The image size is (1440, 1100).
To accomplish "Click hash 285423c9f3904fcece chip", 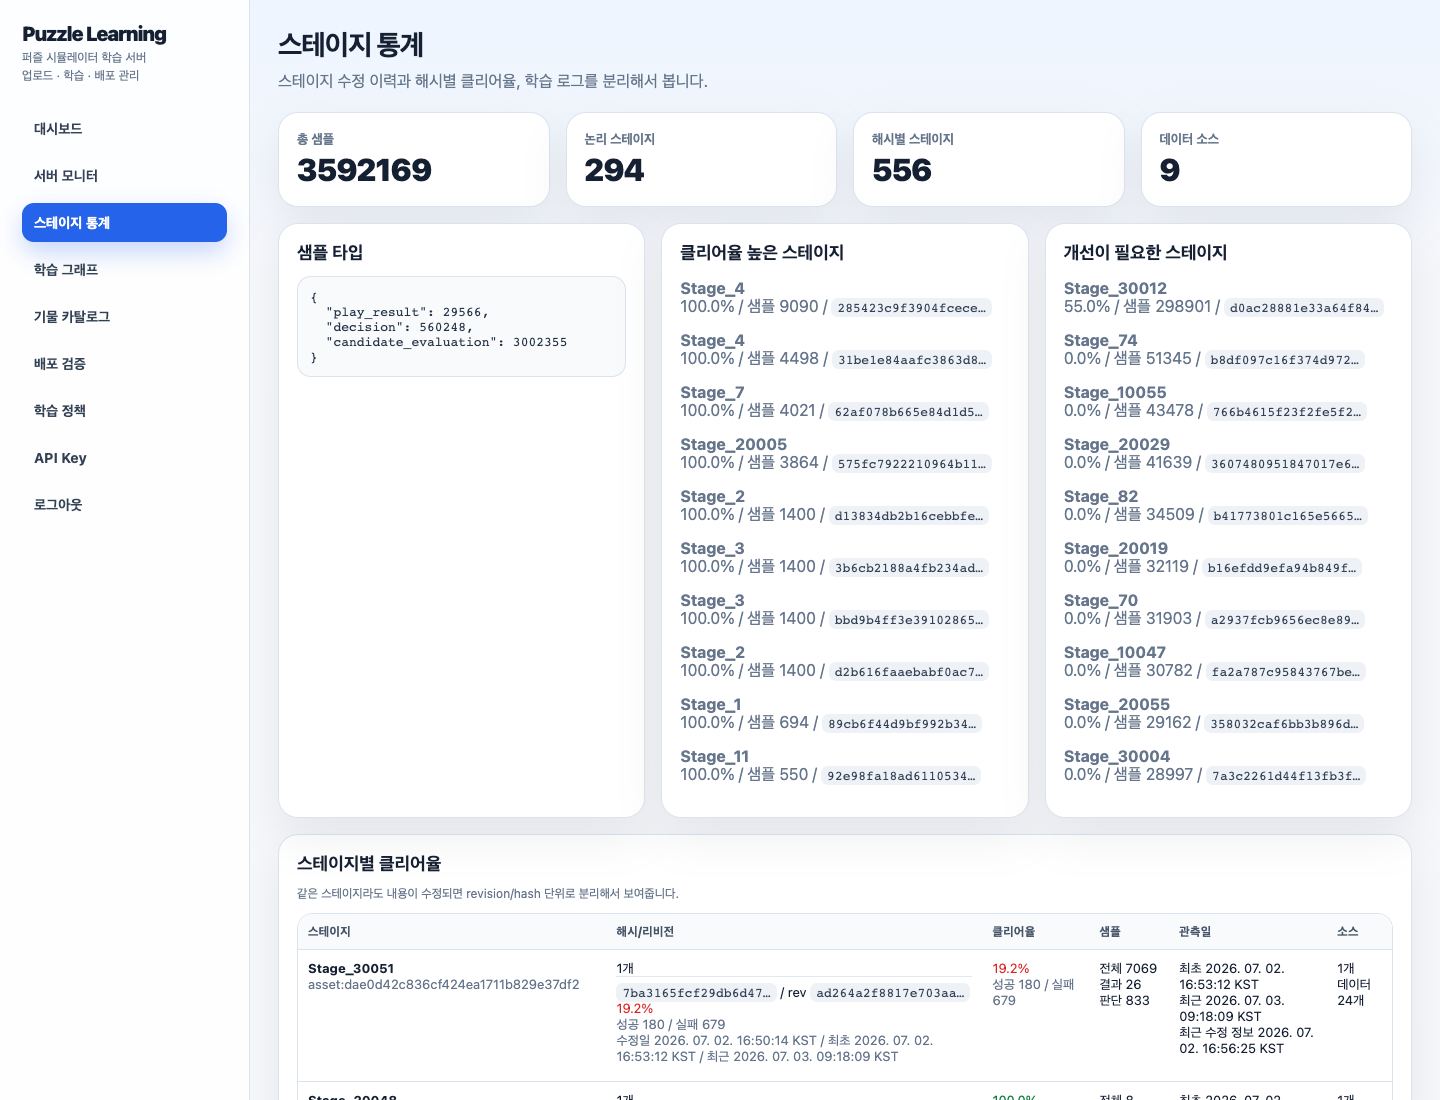I will point(912,308).
